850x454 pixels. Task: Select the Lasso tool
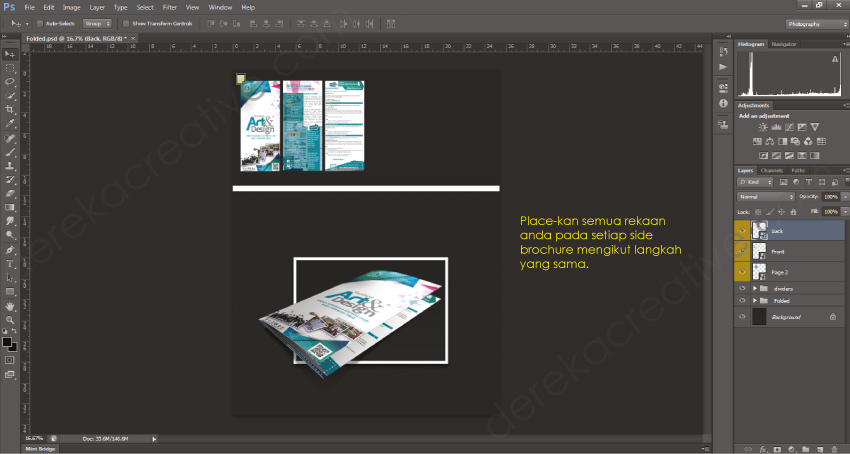(10, 80)
